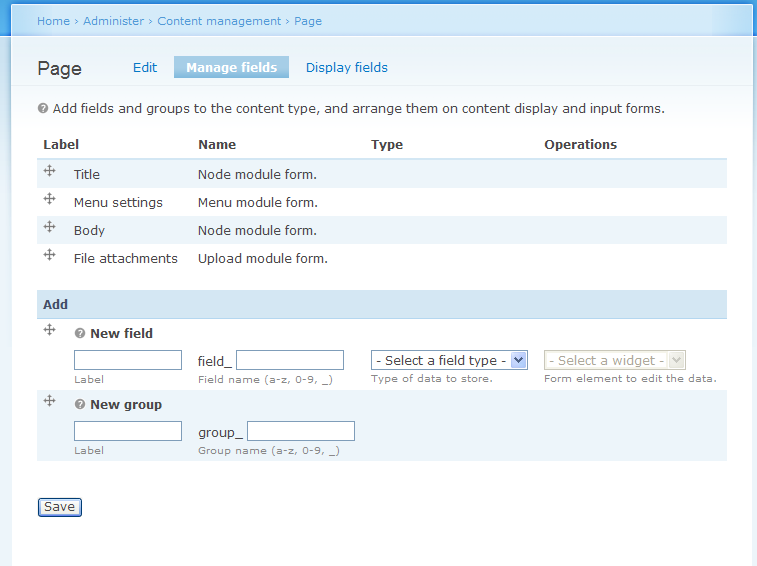Open the Select a widget dropdown
Screen dimensions: 757x566
tap(615, 360)
